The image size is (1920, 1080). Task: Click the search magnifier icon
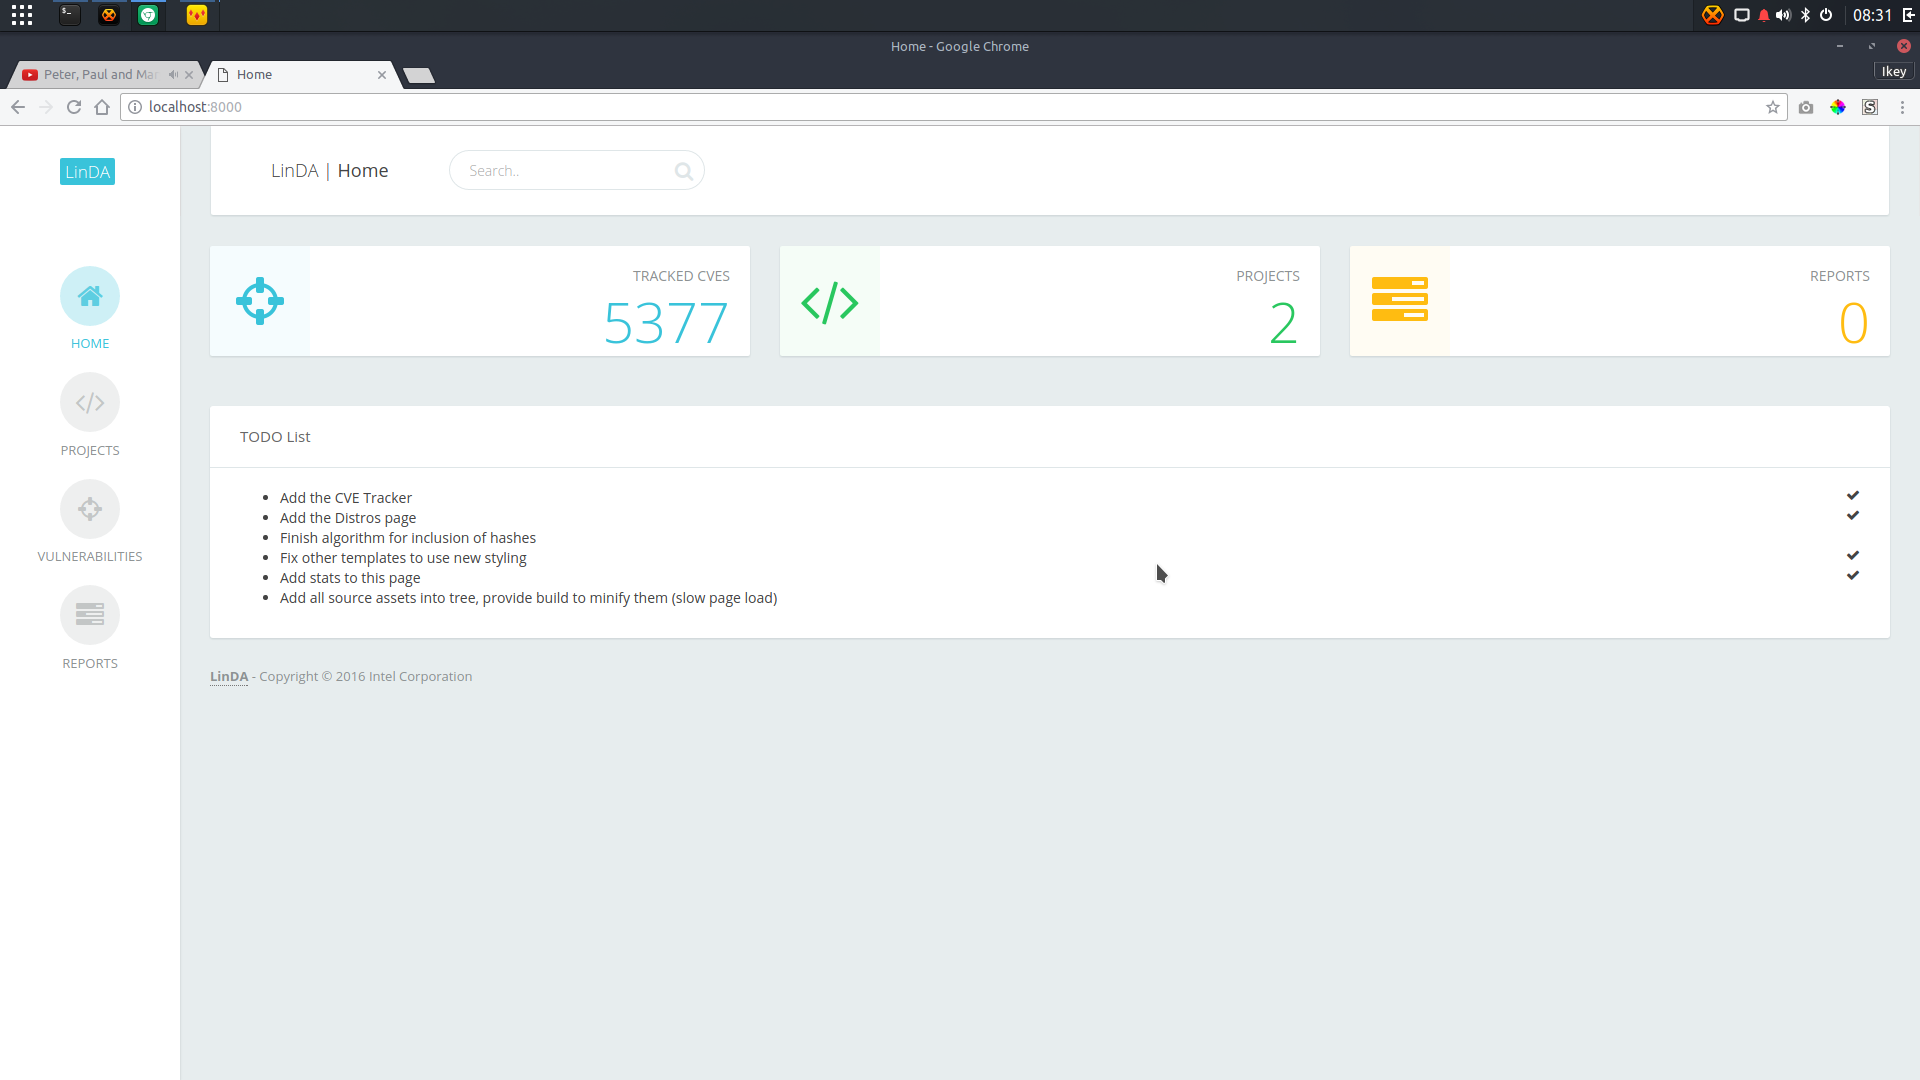(x=683, y=171)
